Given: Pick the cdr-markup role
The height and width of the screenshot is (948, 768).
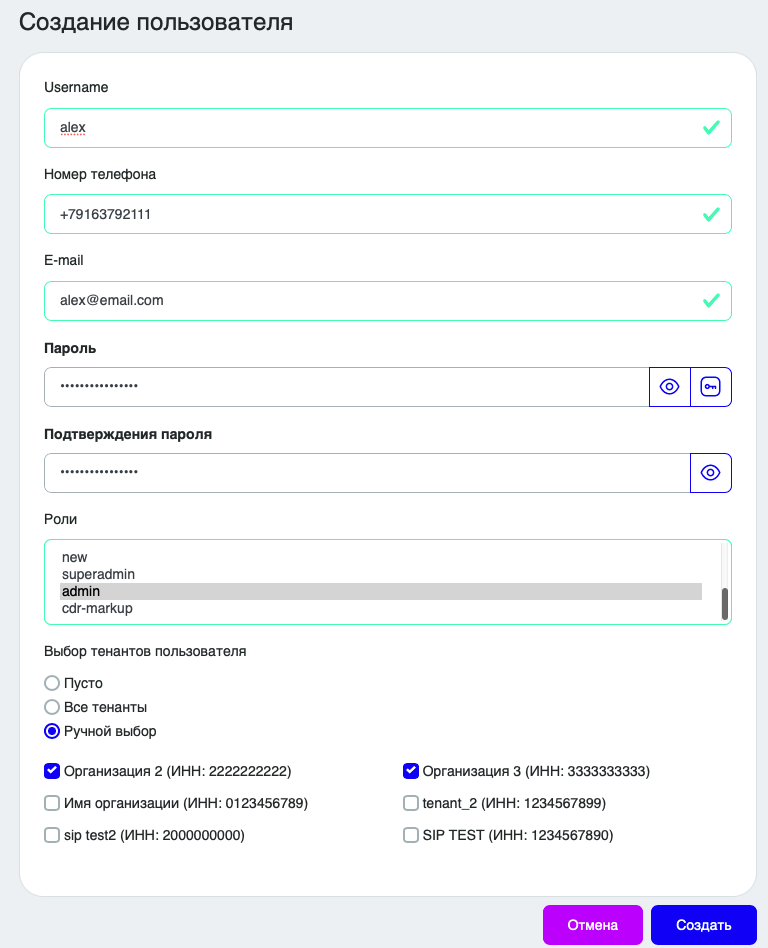Looking at the screenshot, I should click(x=381, y=608).
